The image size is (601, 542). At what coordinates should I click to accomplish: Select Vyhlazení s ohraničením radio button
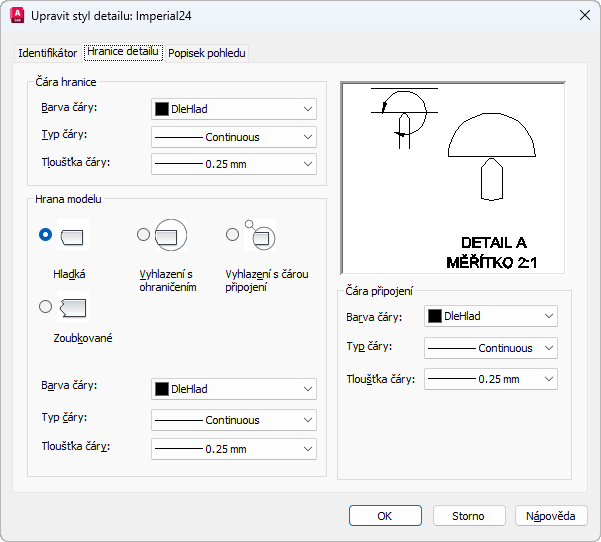pyautogui.click(x=143, y=234)
